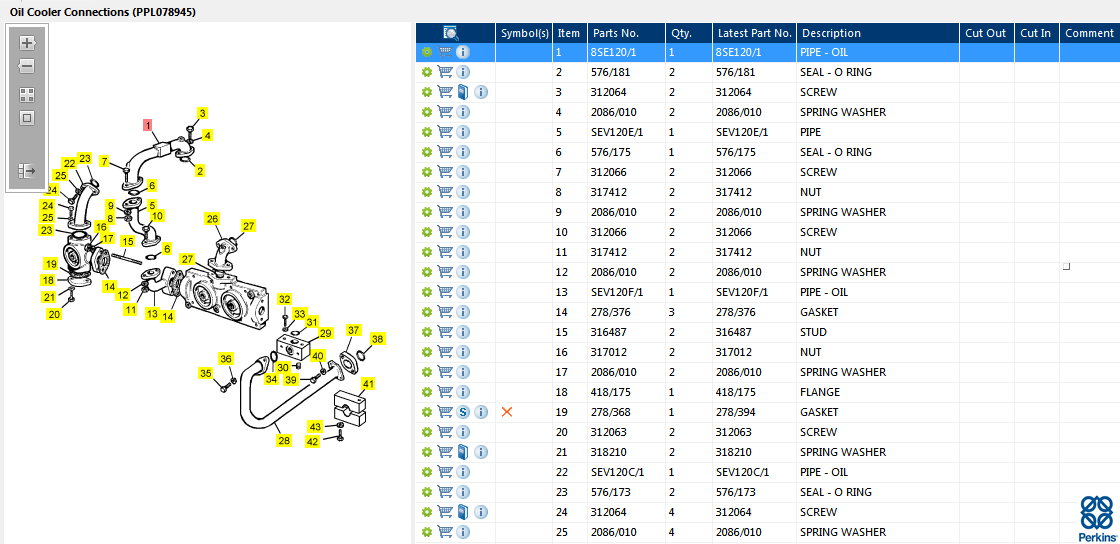Screen dimensions: 1120x544
Task: Open info for item 2 SEAL - O RING
Action: pyautogui.click(x=463, y=72)
